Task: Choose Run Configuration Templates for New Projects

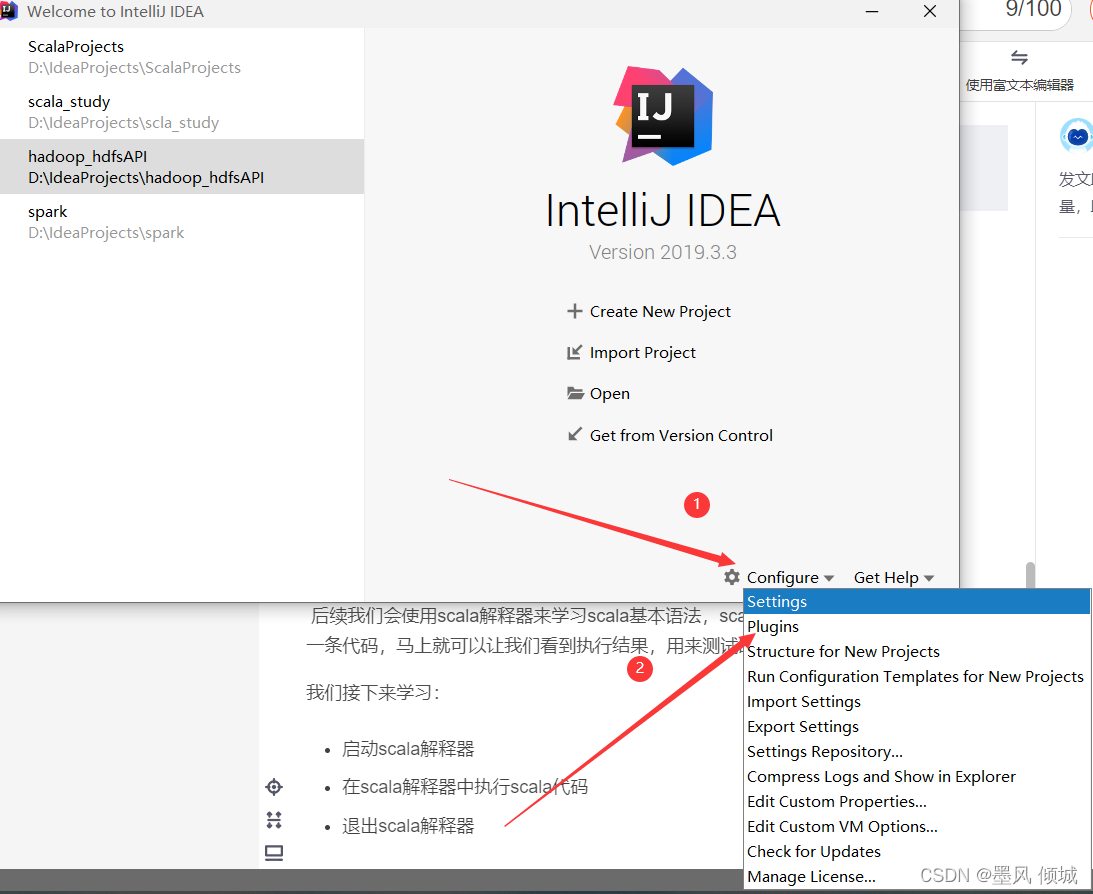Action: [917, 677]
